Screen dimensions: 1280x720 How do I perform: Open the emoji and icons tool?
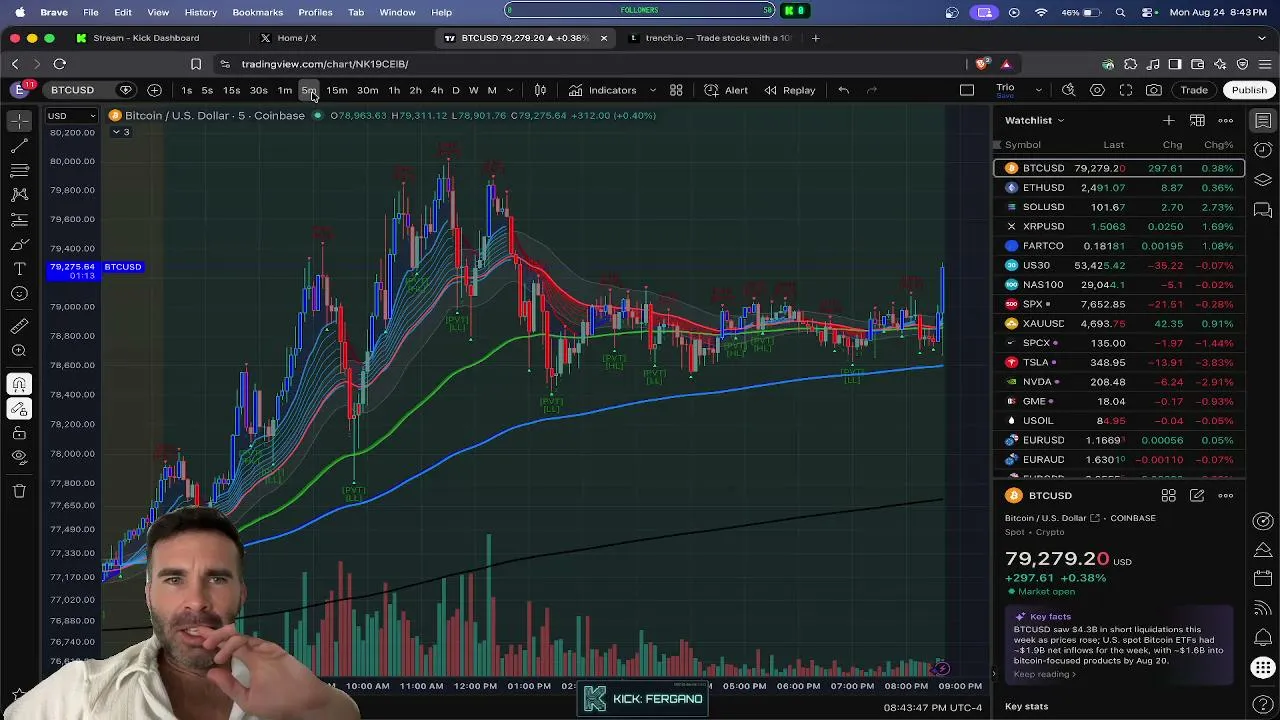(19, 294)
